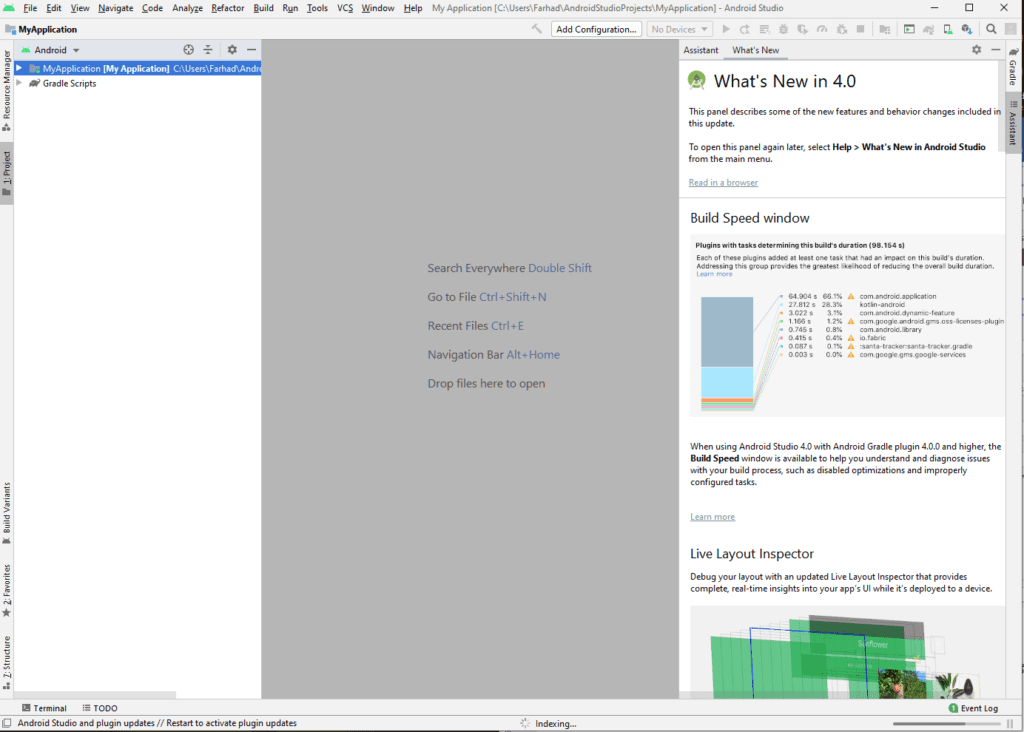Open the SDK Manager icon
Viewport: 1024px width, 732px height.
(x=968, y=29)
